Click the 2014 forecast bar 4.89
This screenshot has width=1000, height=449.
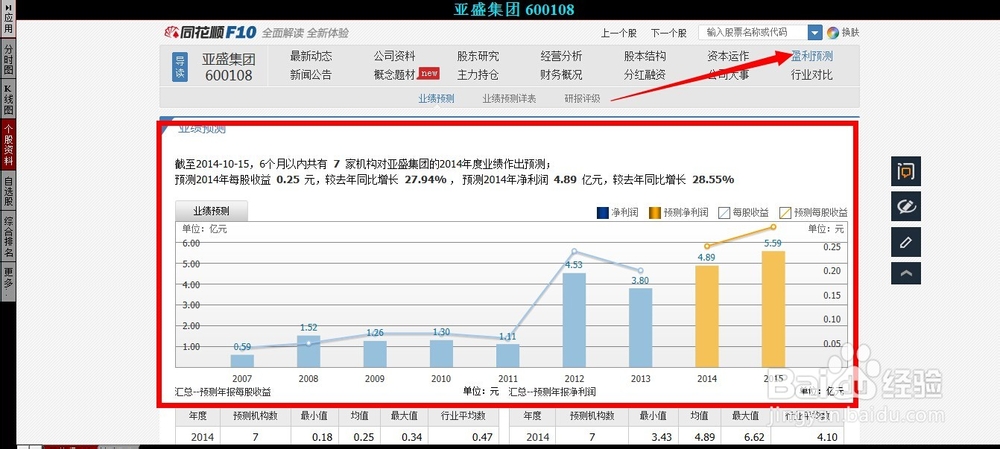(707, 316)
